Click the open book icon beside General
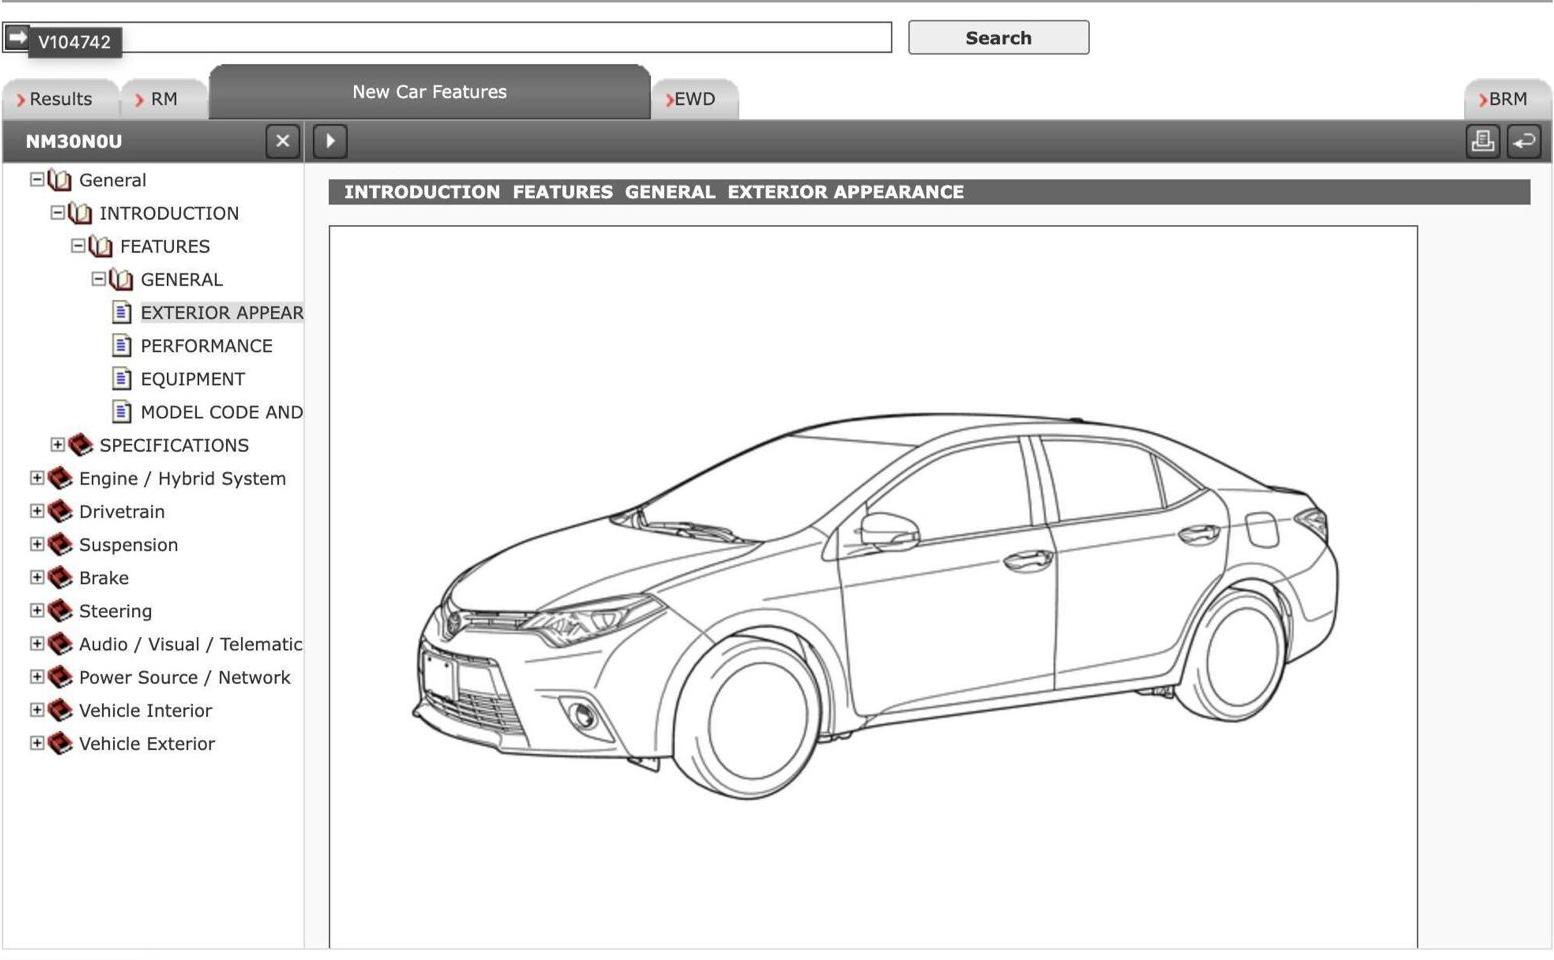Image resolution: width=1554 pixels, height=960 pixels. pos(60,180)
